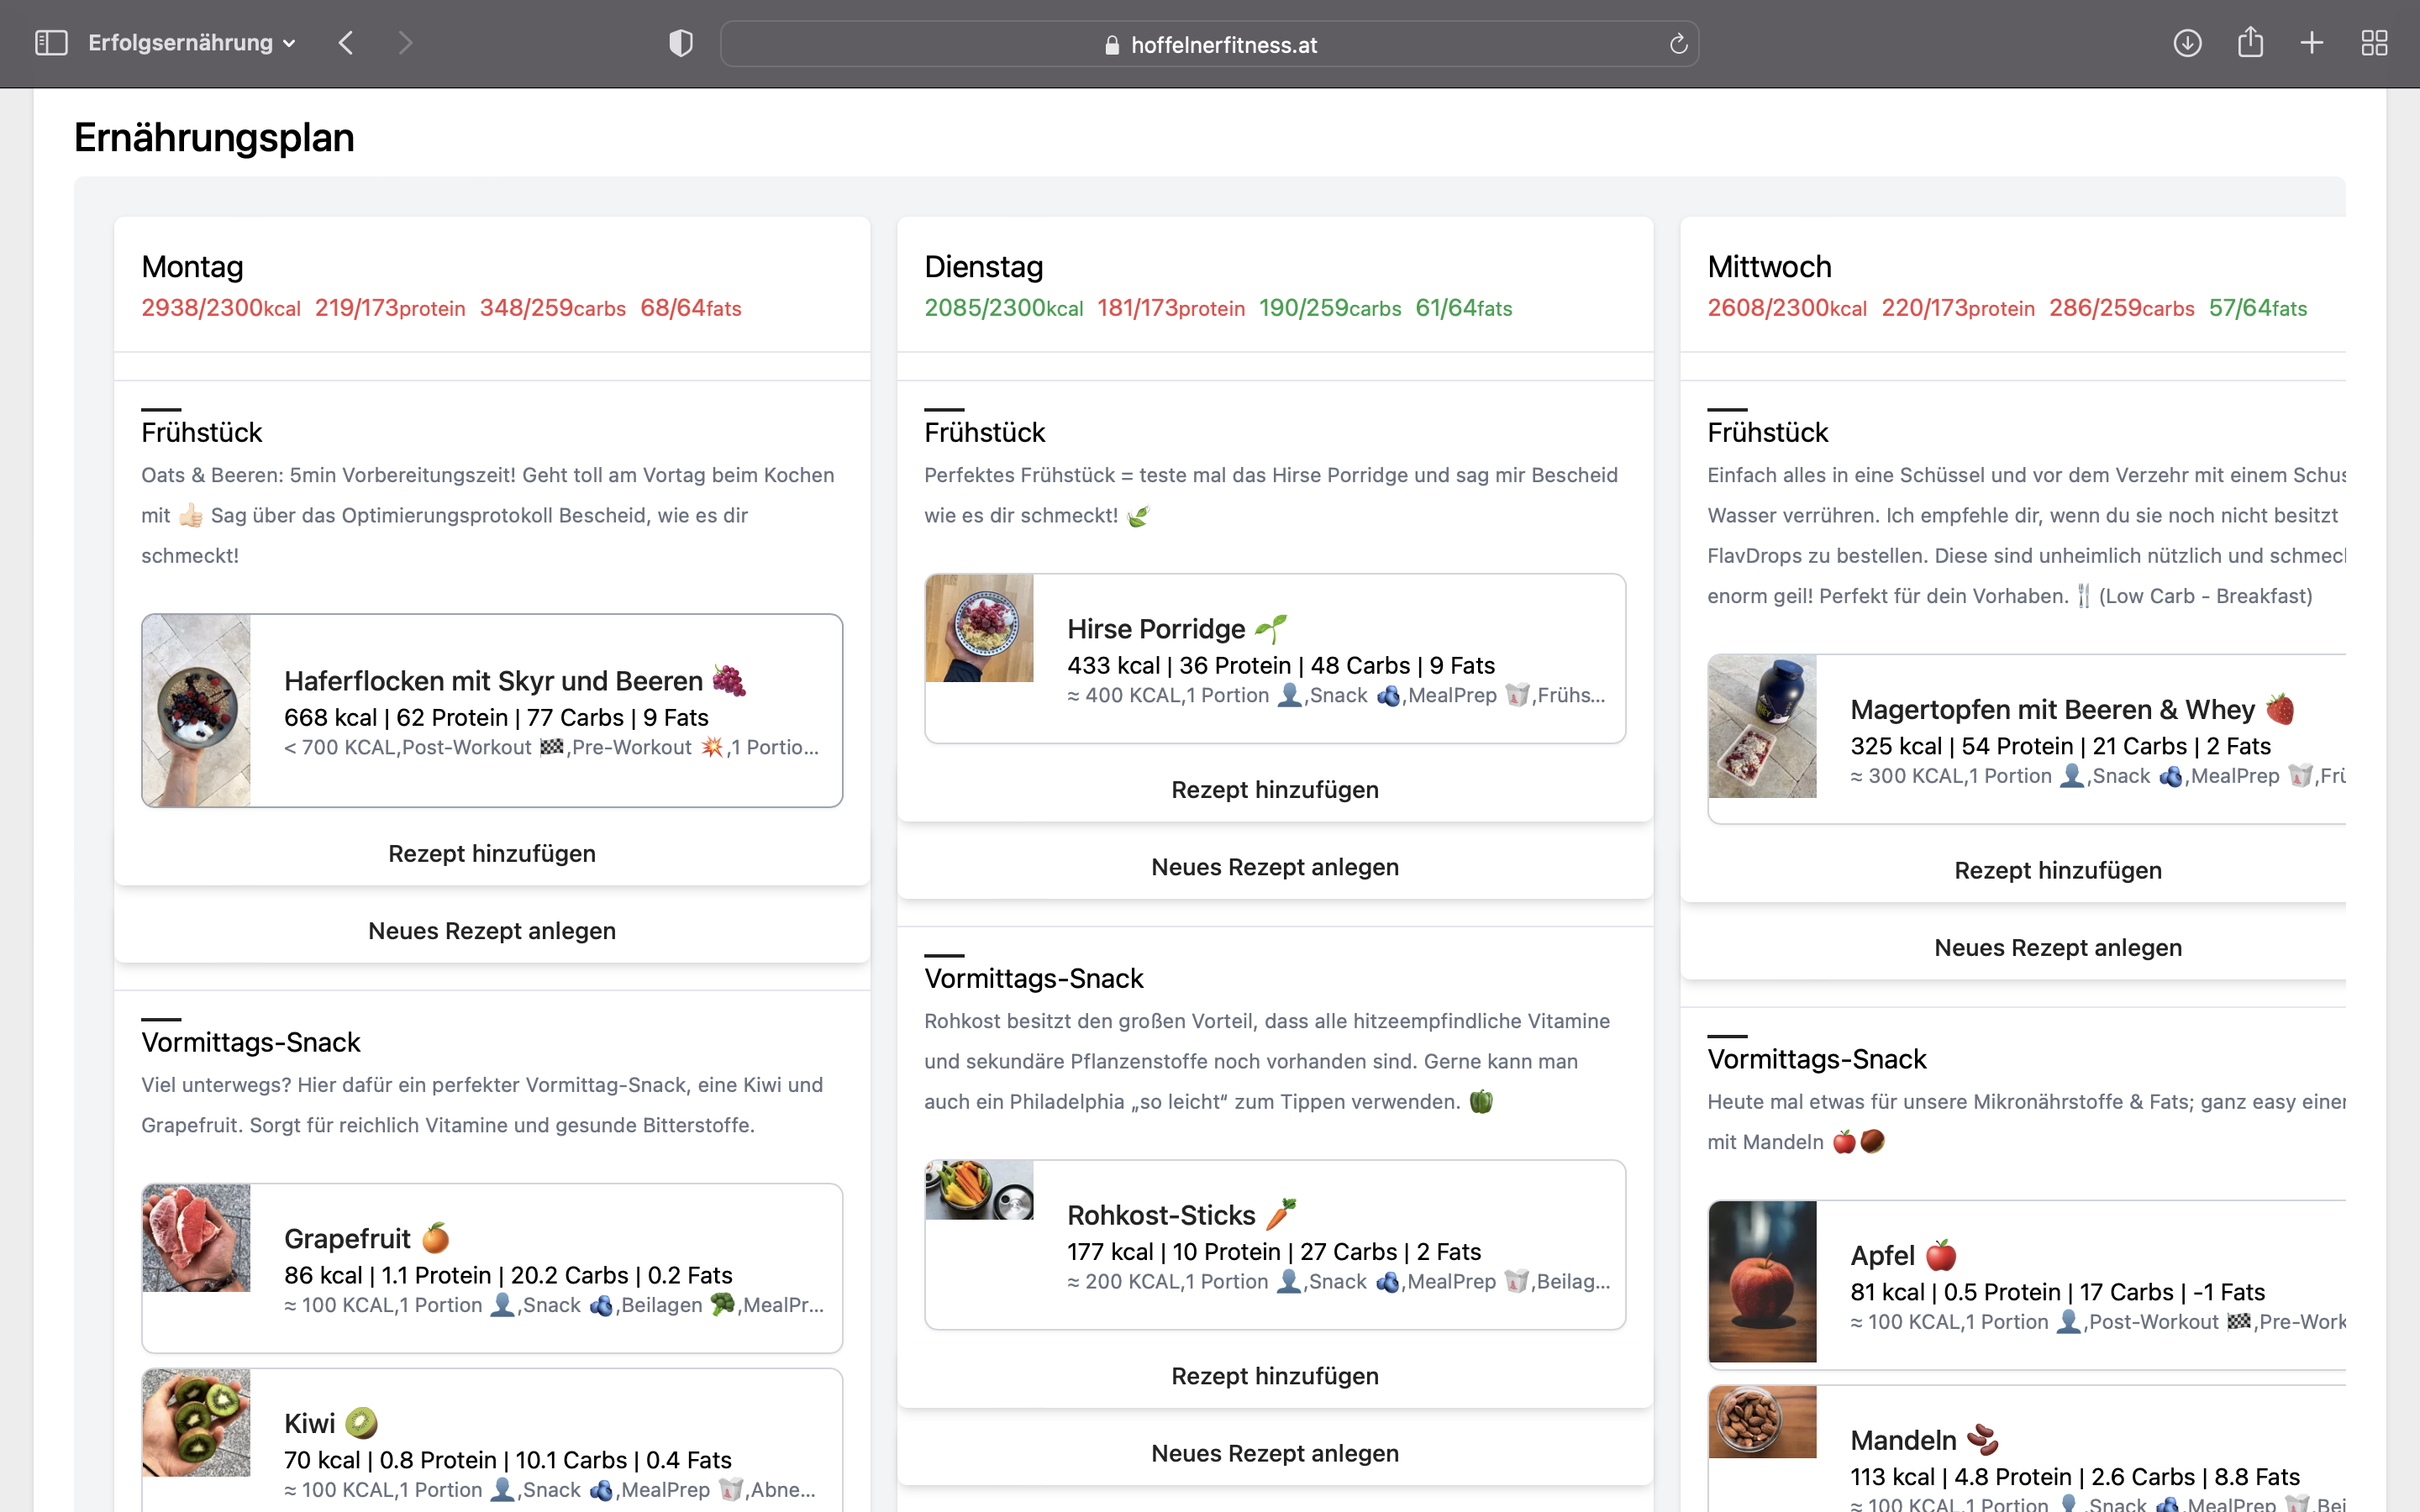The height and width of the screenshot is (1512, 2420).
Task: Click the hoffelnerfitness.at address bar
Action: 1209,44
